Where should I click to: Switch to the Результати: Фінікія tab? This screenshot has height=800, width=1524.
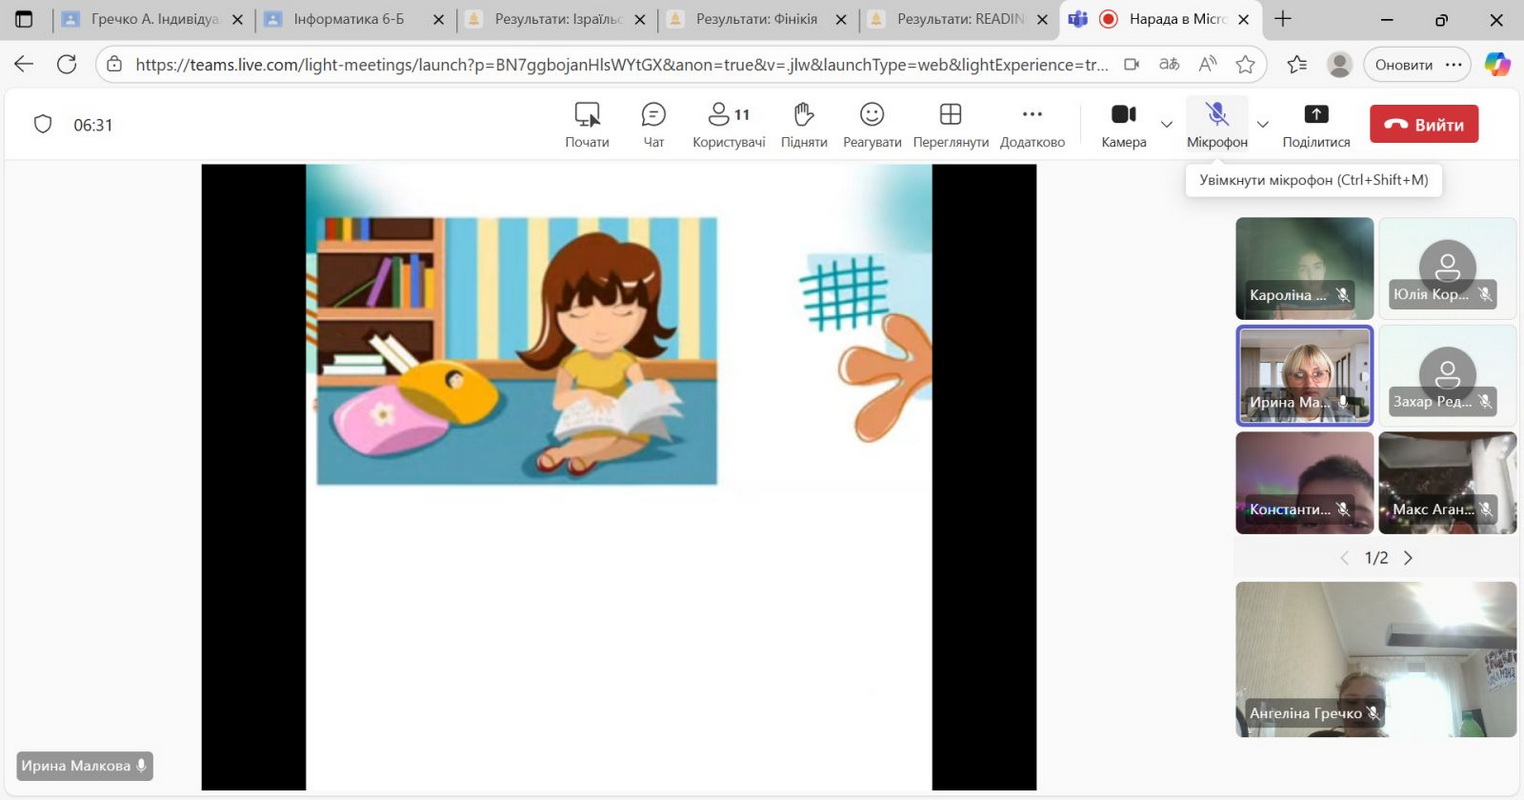click(x=756, y=19)
